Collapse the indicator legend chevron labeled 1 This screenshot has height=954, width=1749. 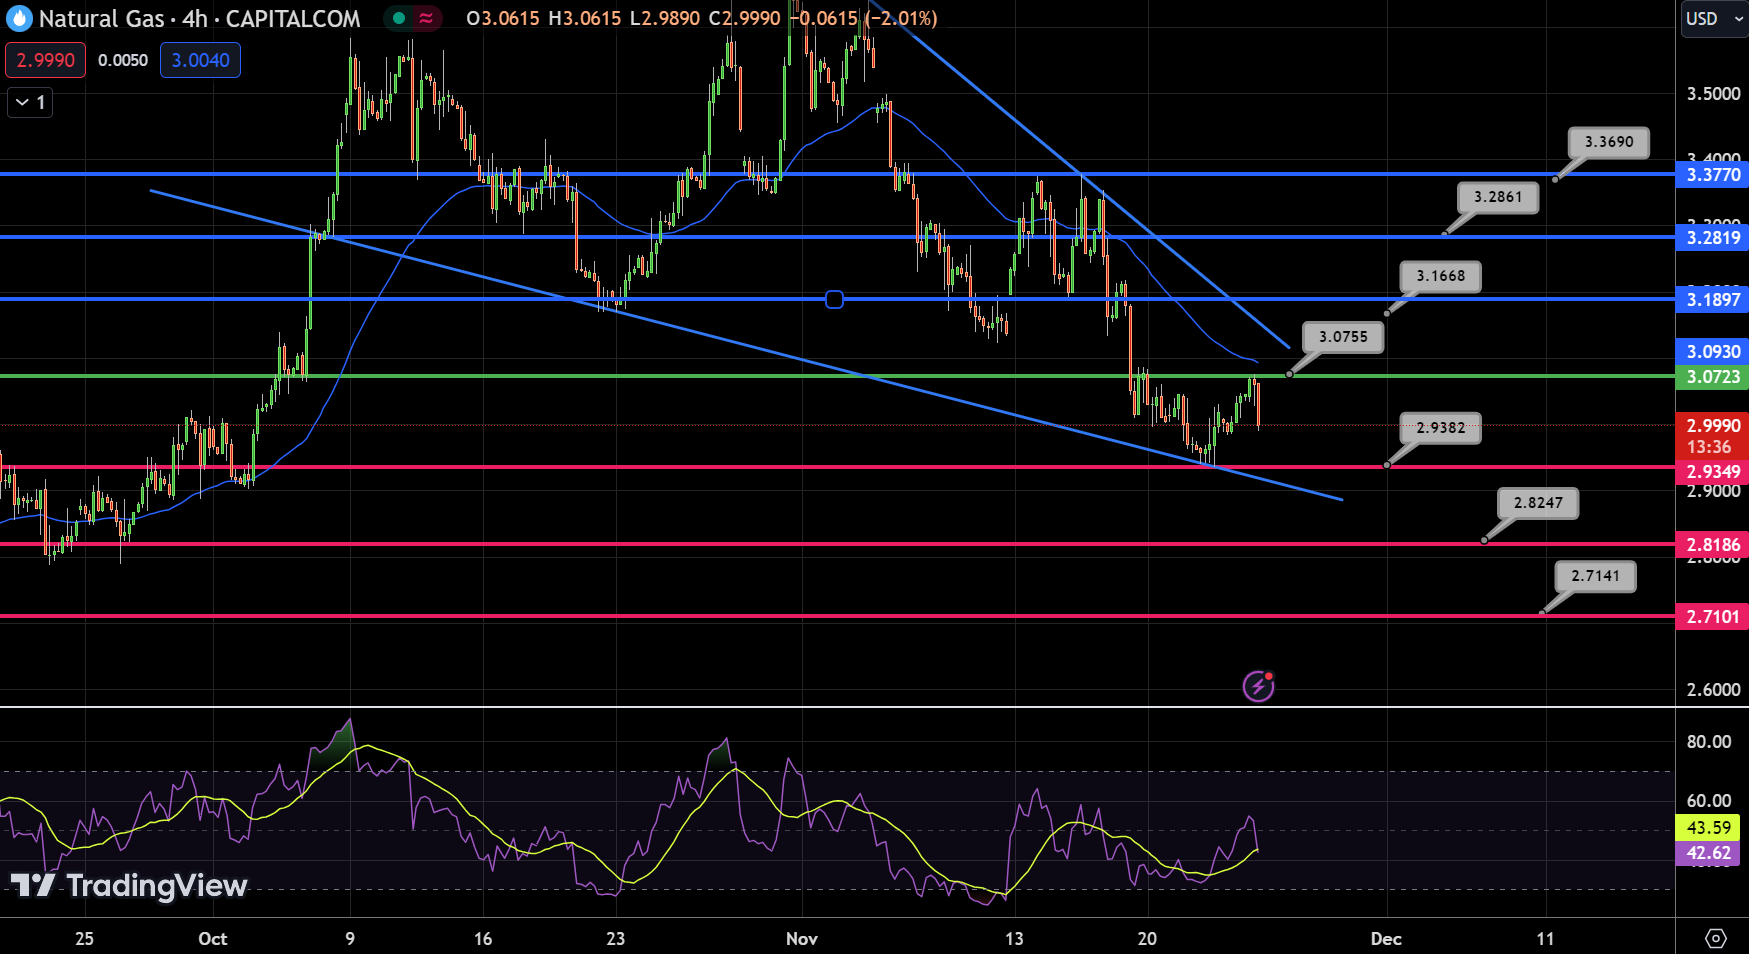click(30, 102)
